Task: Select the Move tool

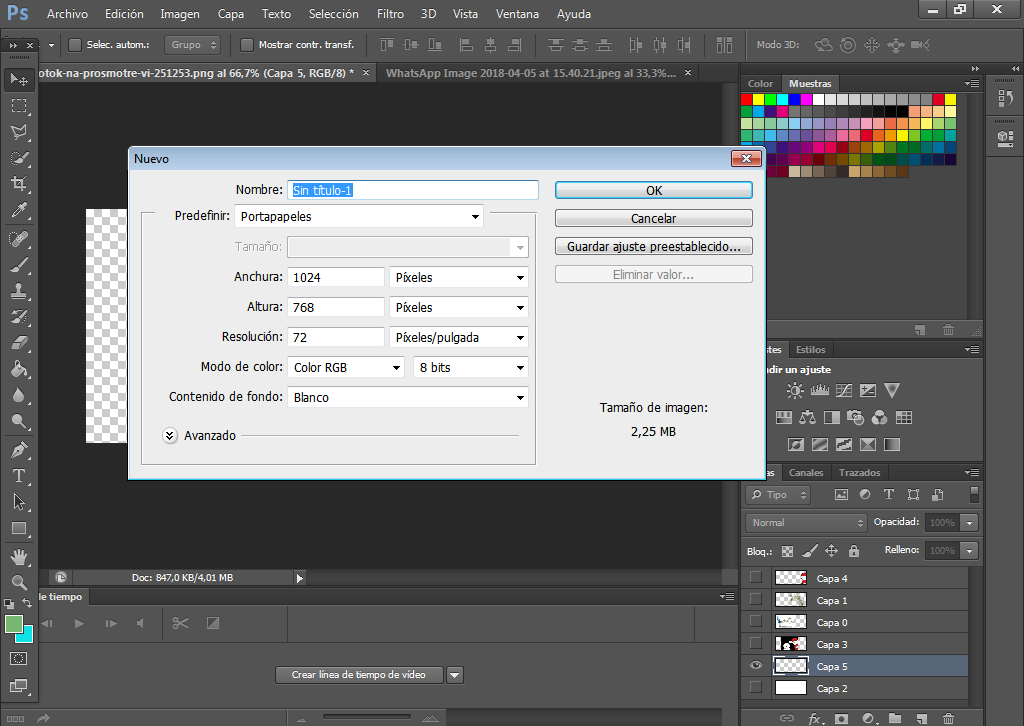Action: [x=19, y=80]
